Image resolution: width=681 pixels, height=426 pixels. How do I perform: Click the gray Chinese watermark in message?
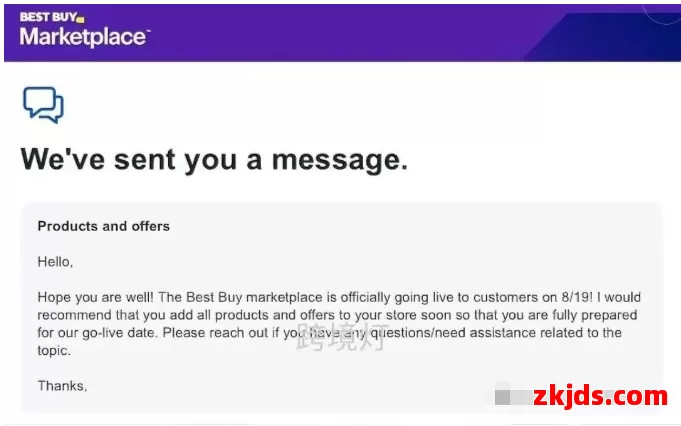342,337
